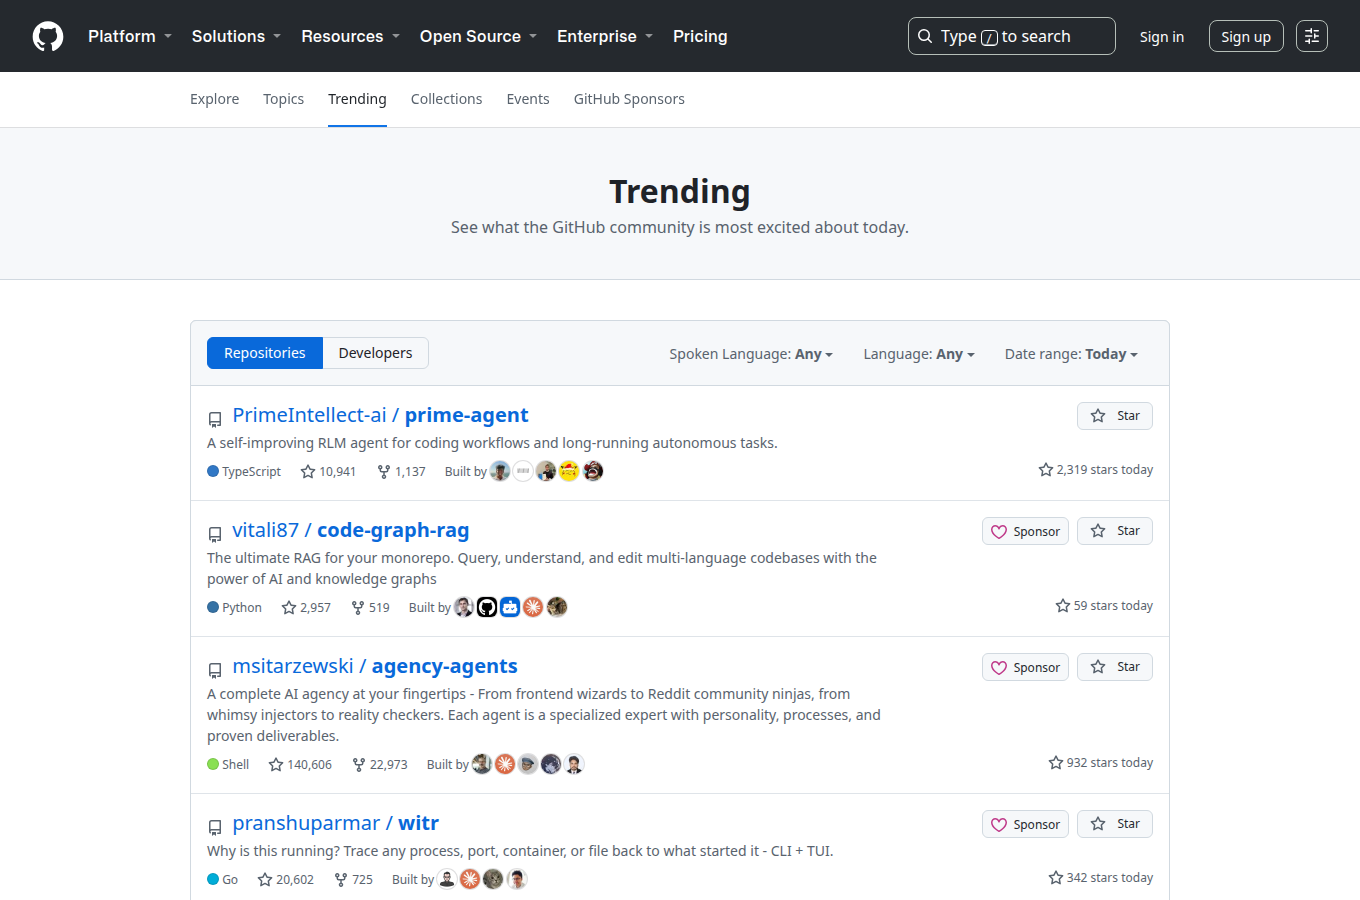Click the GitHub logo icon

48,36
